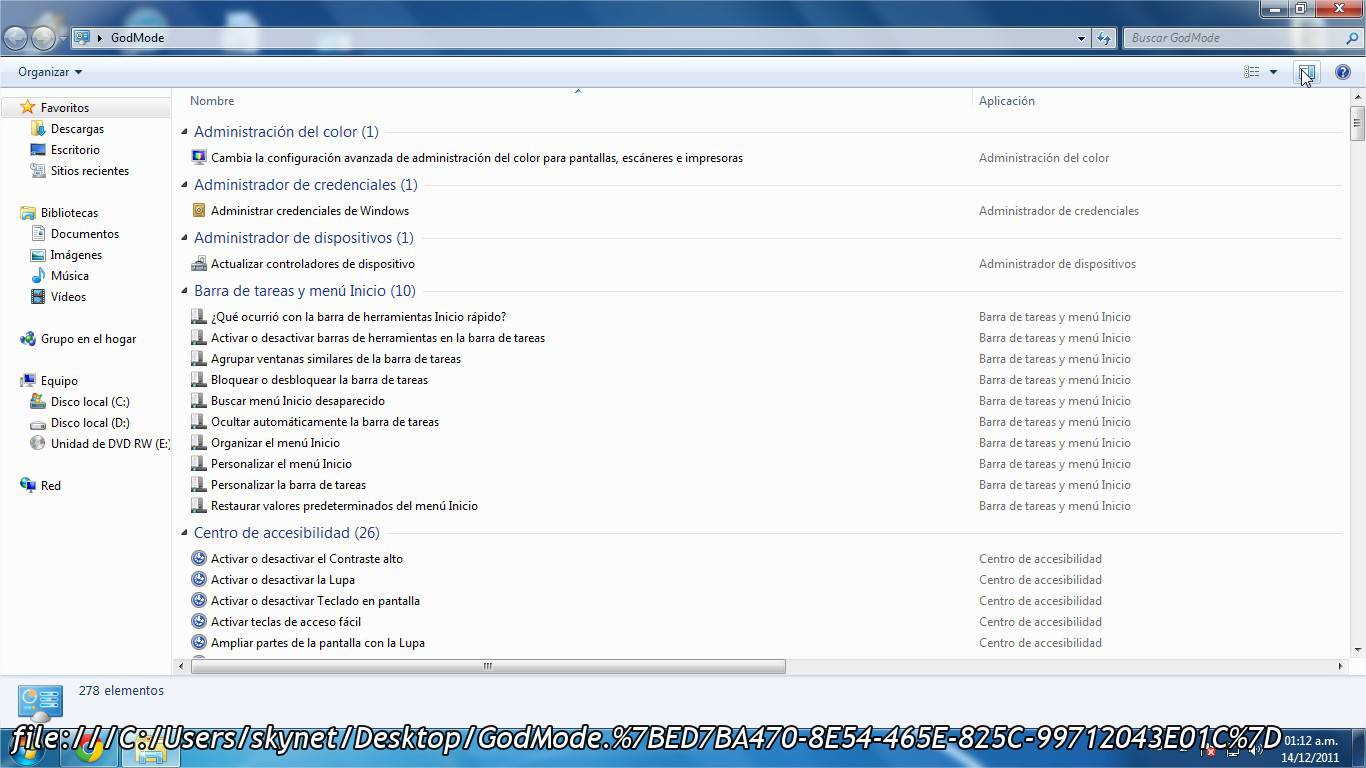Viewport: 1366px width, 768px height.
Task: Click the Música library icon
Action: pos(38,276)
